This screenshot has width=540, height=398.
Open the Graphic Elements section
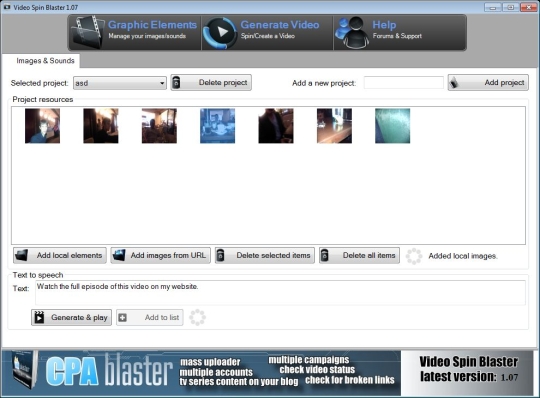[x=135, y=32]
